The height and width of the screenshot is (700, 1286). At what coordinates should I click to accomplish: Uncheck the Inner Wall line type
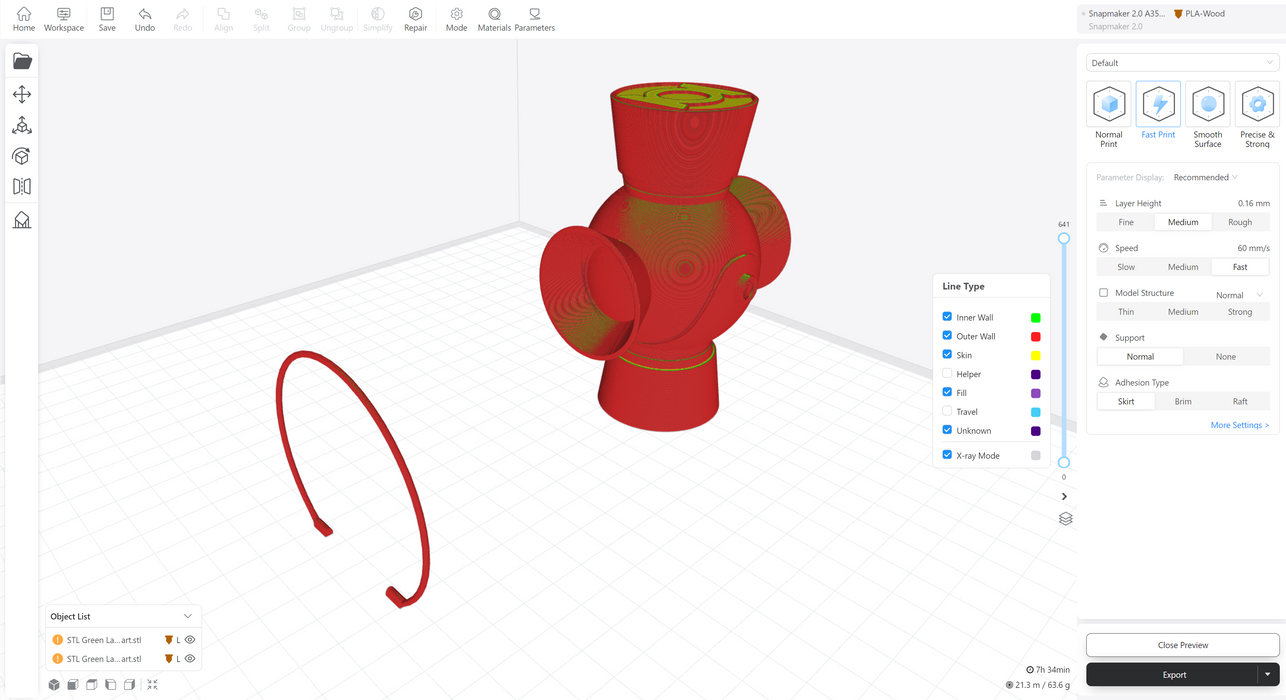947,317
